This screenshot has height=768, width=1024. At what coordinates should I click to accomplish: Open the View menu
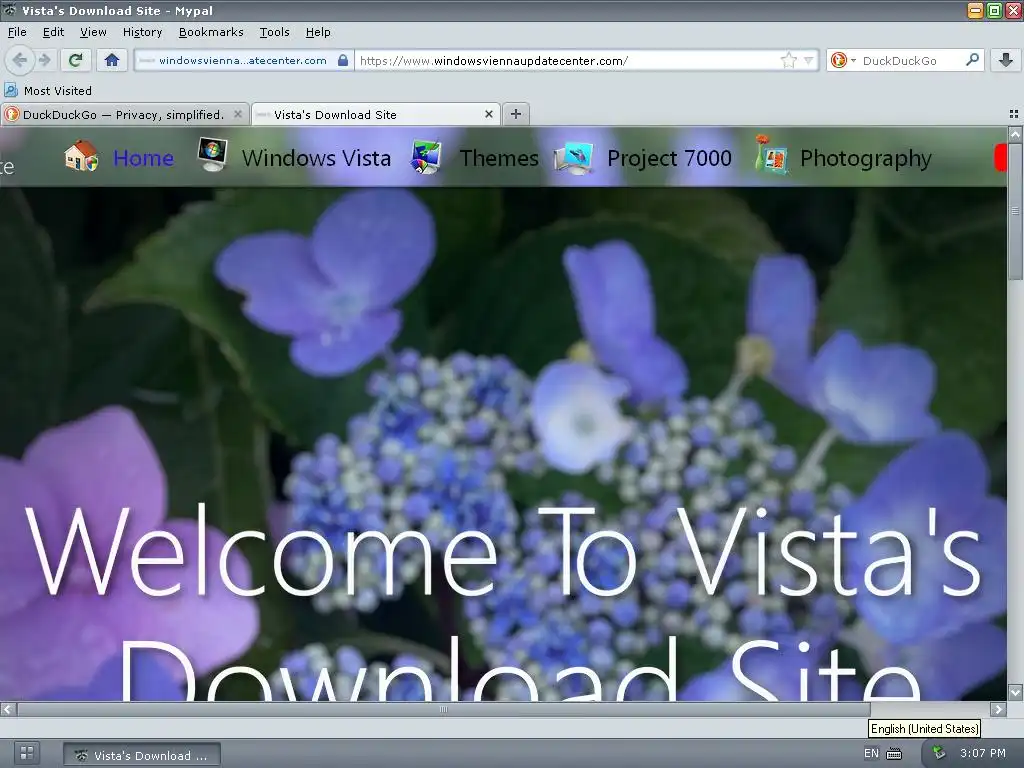point(93,32)
